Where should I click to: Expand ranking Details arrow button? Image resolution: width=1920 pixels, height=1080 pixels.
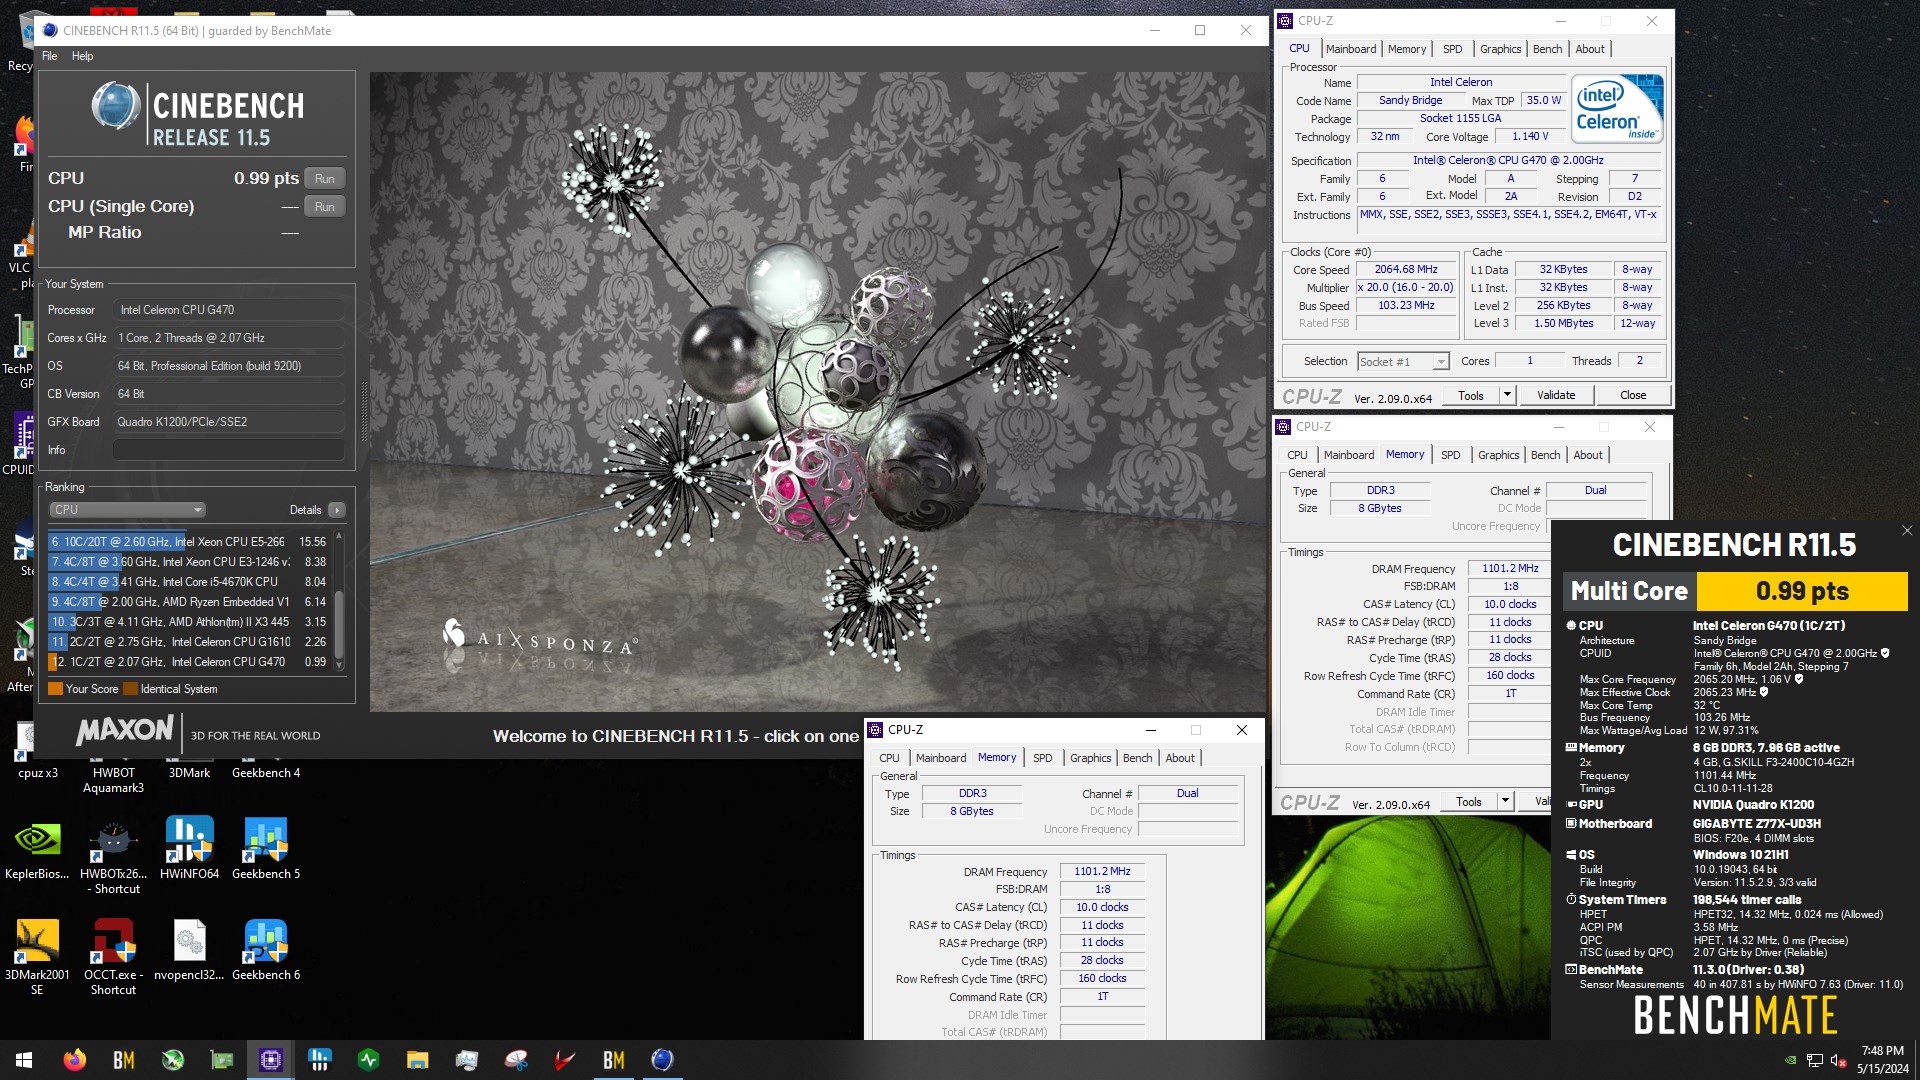coord(337,509)
